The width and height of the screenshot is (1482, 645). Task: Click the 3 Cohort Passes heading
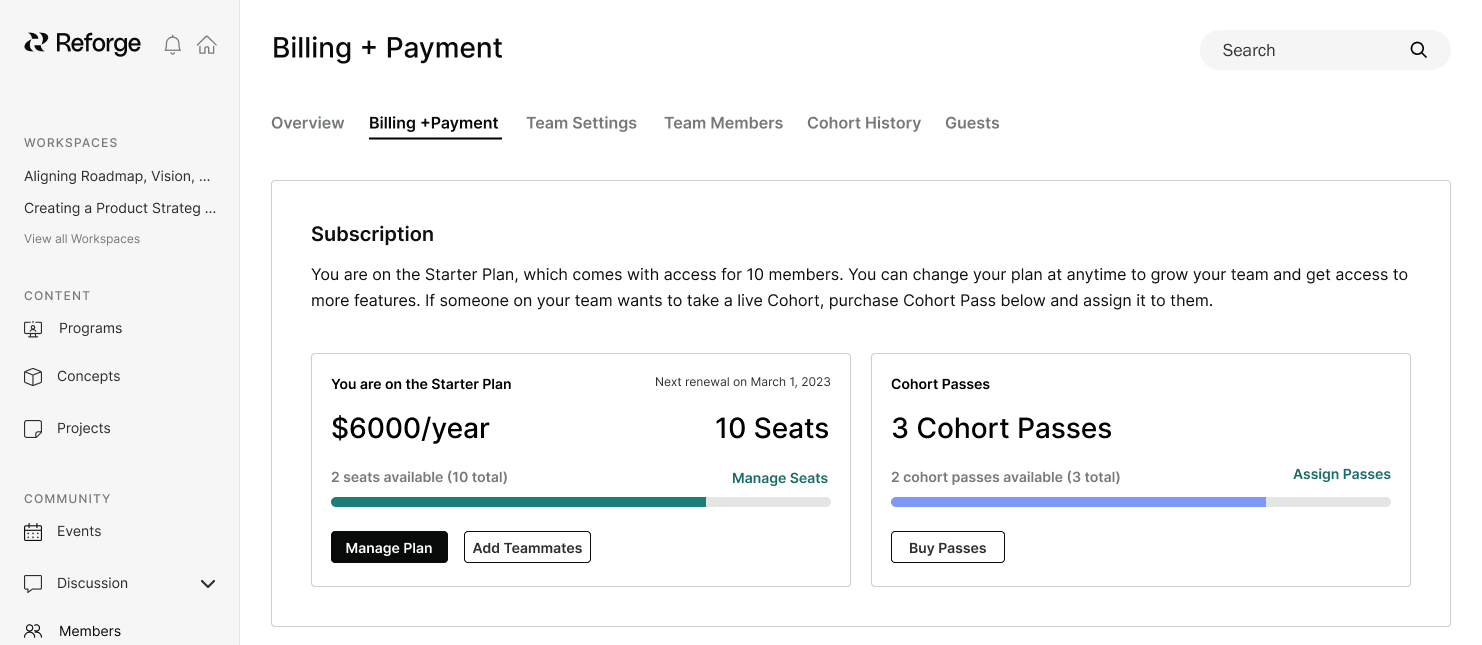coord(1001,429)
